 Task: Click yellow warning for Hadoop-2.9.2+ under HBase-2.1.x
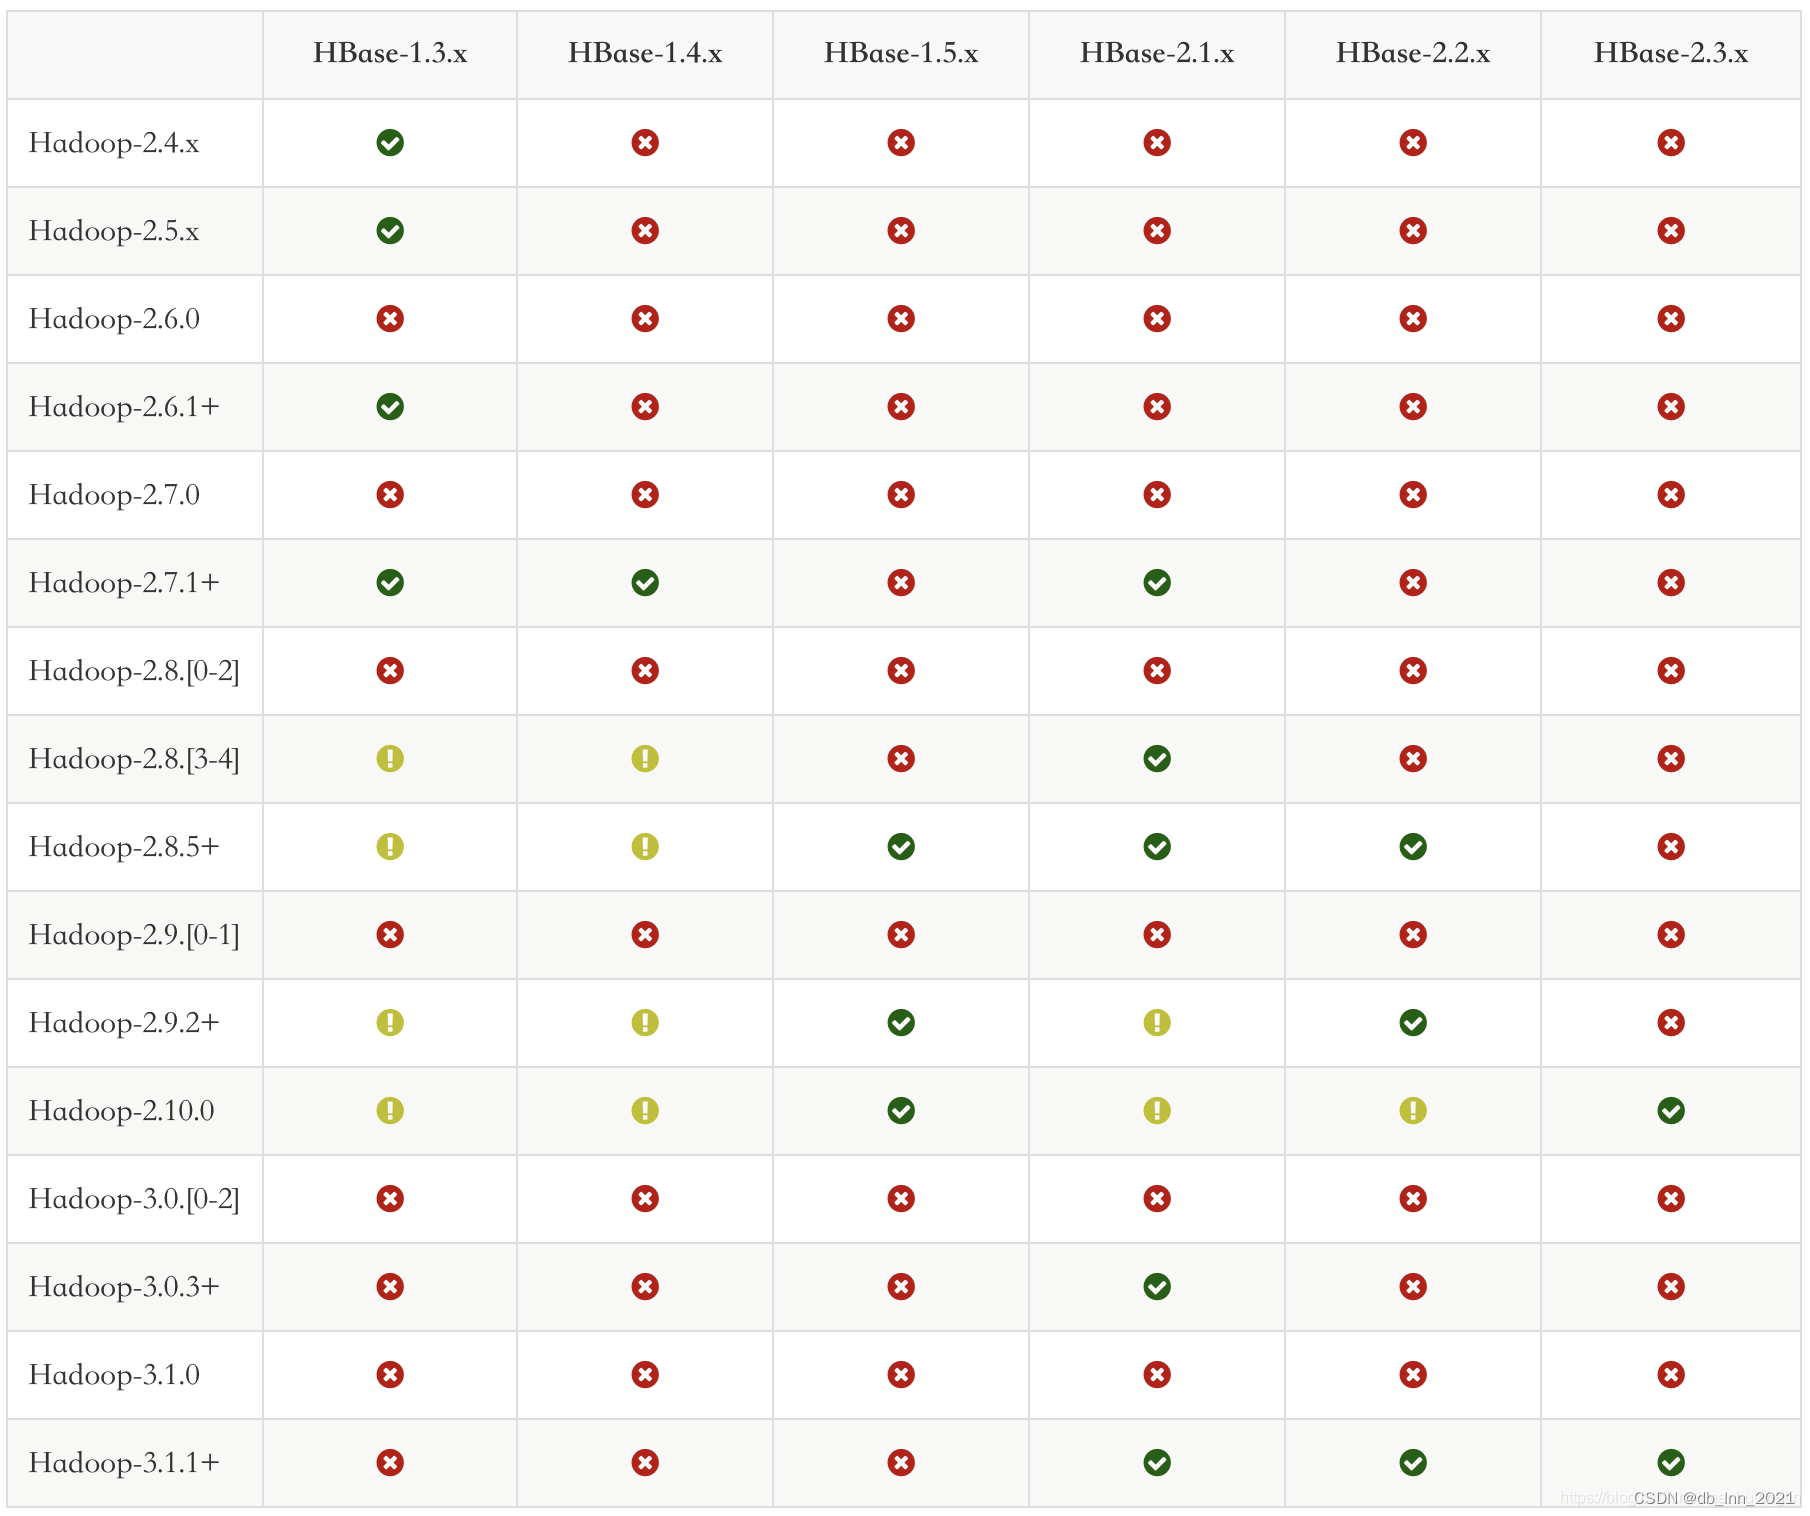[1157, 1023]
